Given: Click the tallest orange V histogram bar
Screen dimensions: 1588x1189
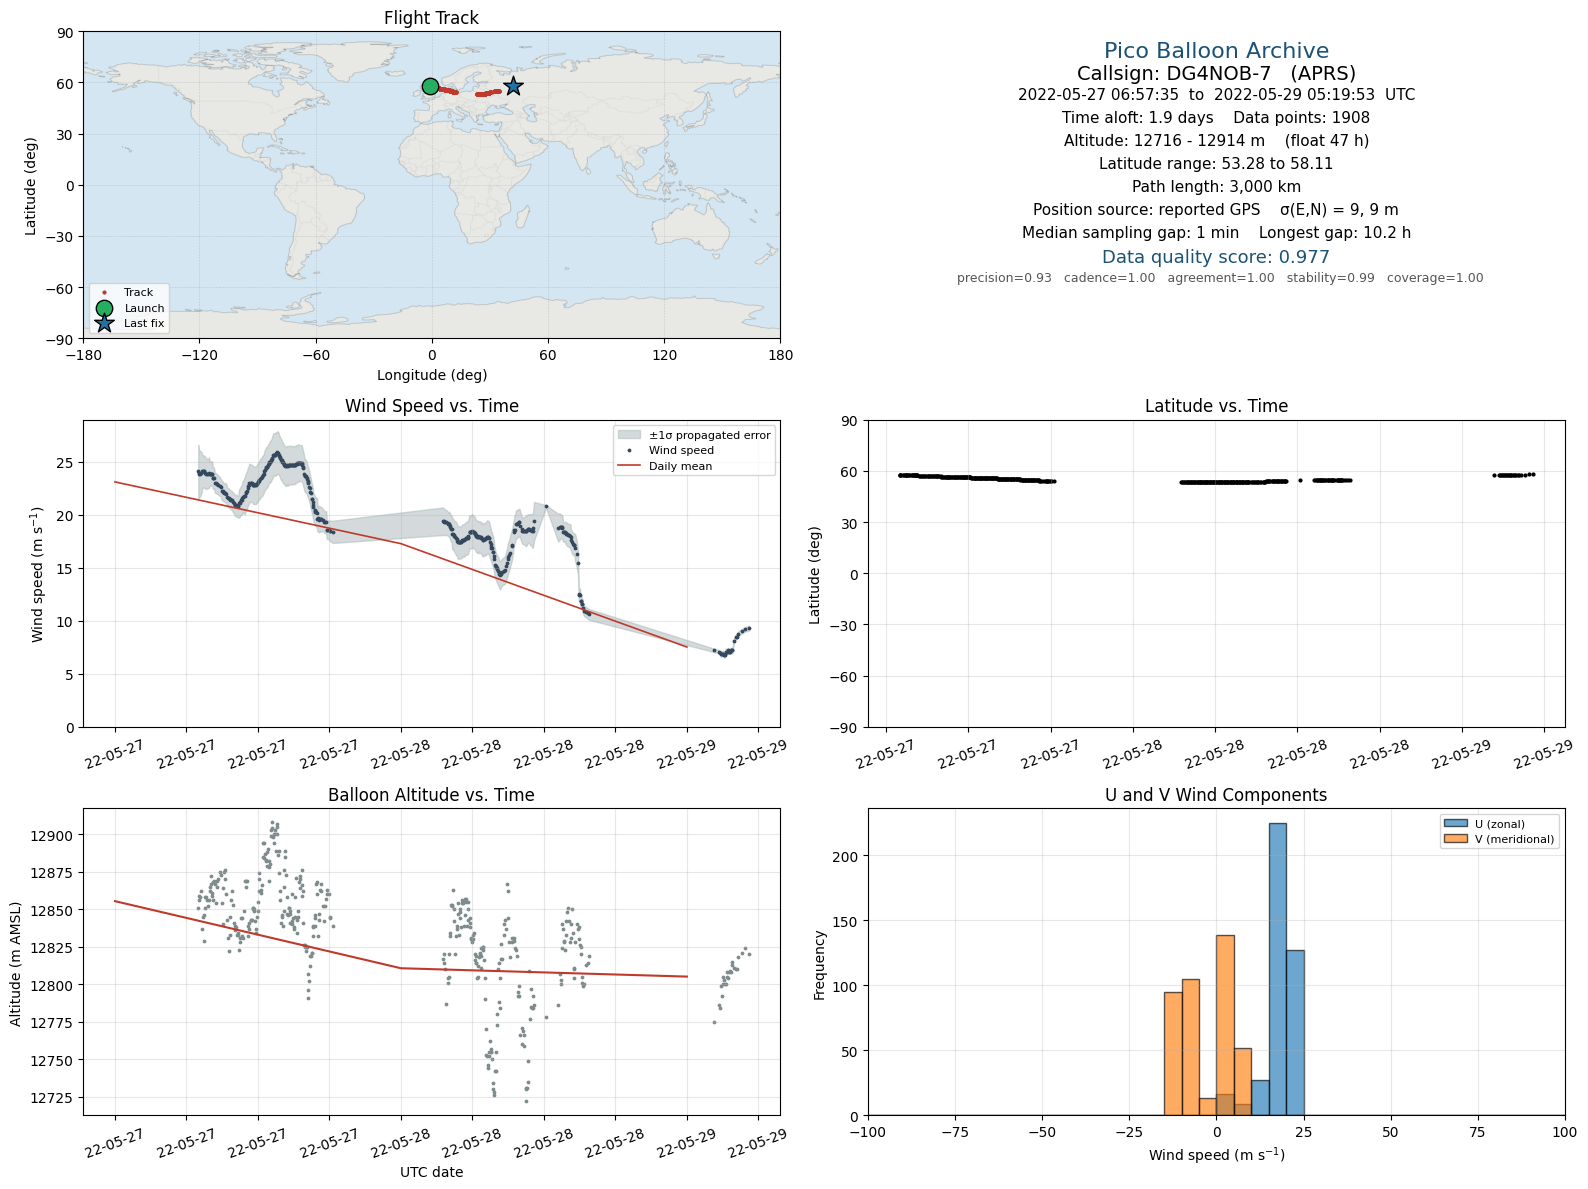Looking at the screenshot, I should coord(1225,1025).
